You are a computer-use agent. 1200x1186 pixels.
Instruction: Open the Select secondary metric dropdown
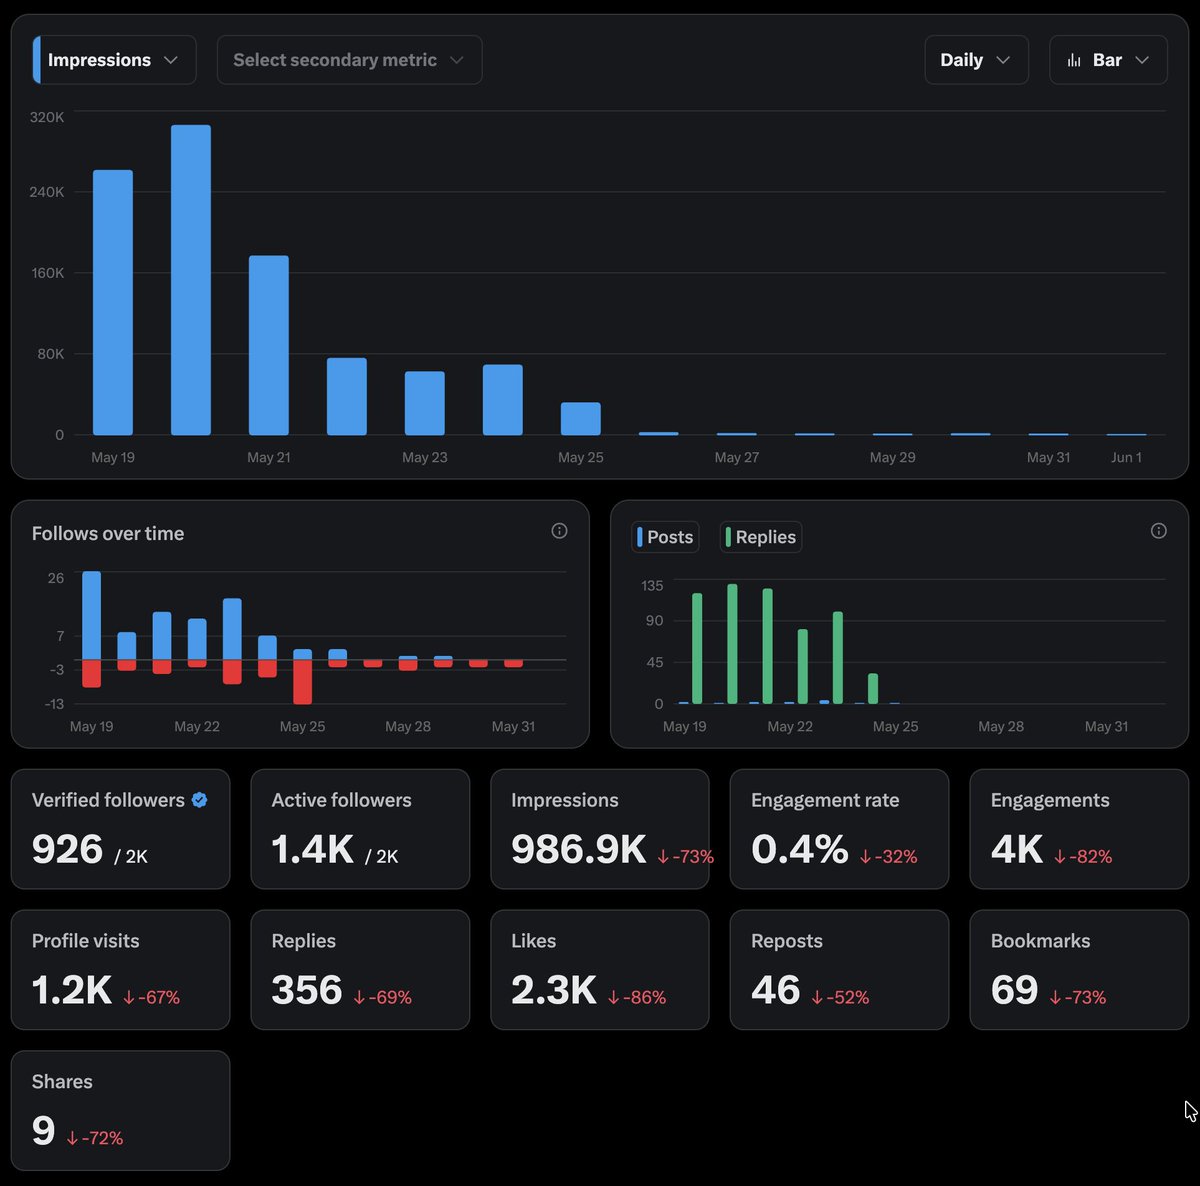click(x=349, y=60)
